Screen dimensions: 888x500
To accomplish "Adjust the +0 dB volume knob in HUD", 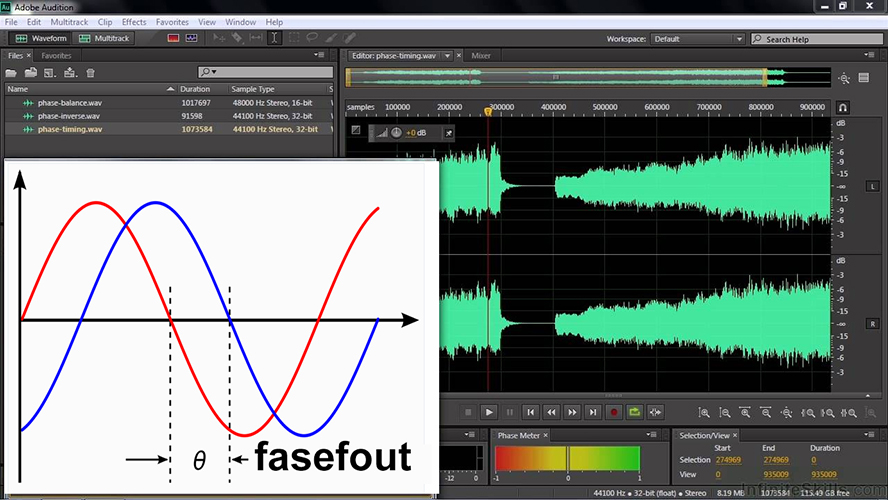I will [396, 133].
